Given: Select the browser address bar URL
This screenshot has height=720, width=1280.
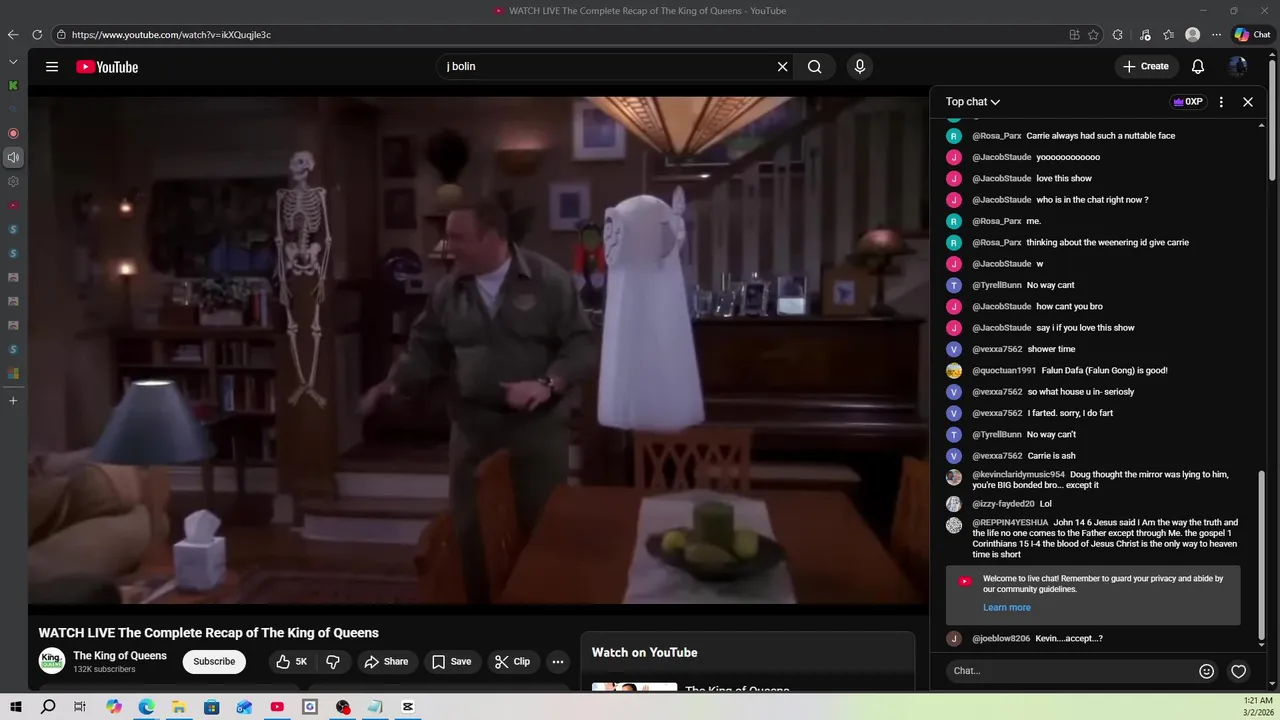Looking at the screenshot, I should click(x=171, y=35).
